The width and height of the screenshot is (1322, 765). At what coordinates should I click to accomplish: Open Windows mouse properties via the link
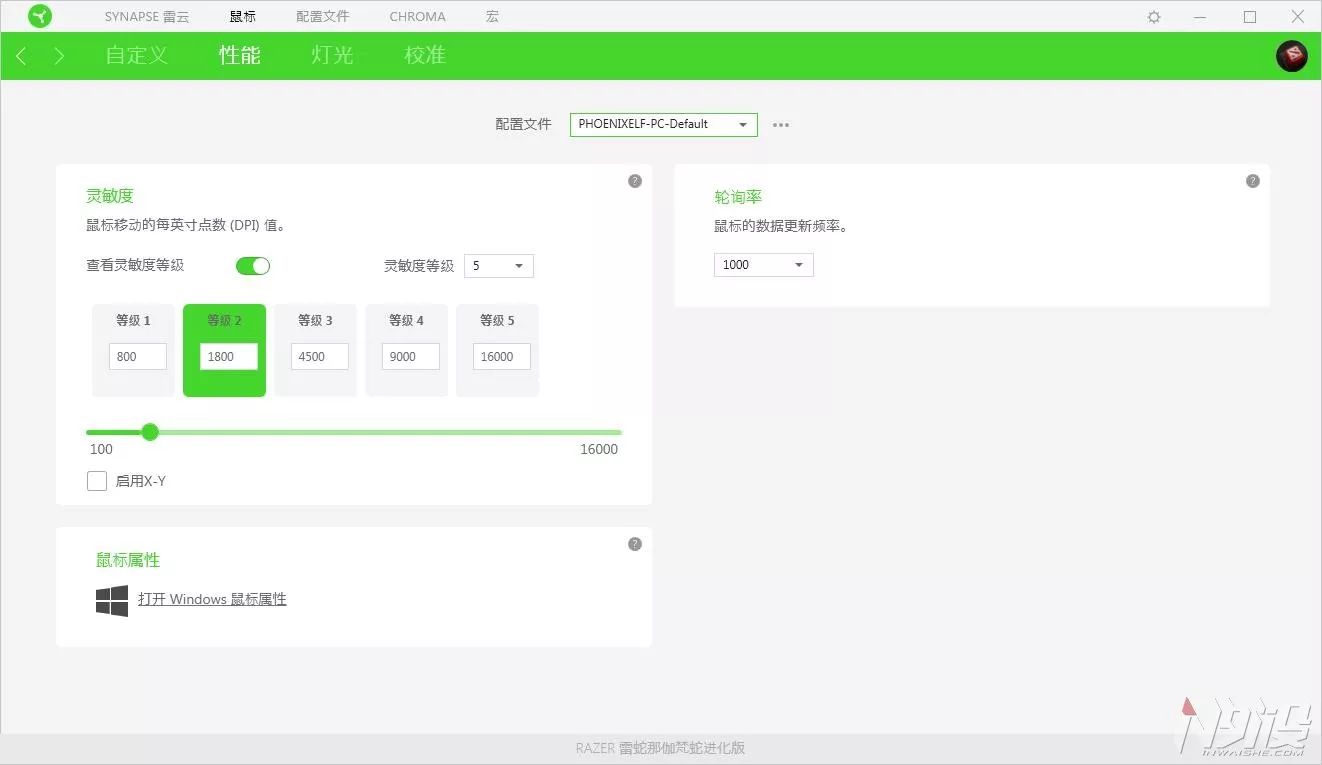pyautogui.click(x=212, y=599)
